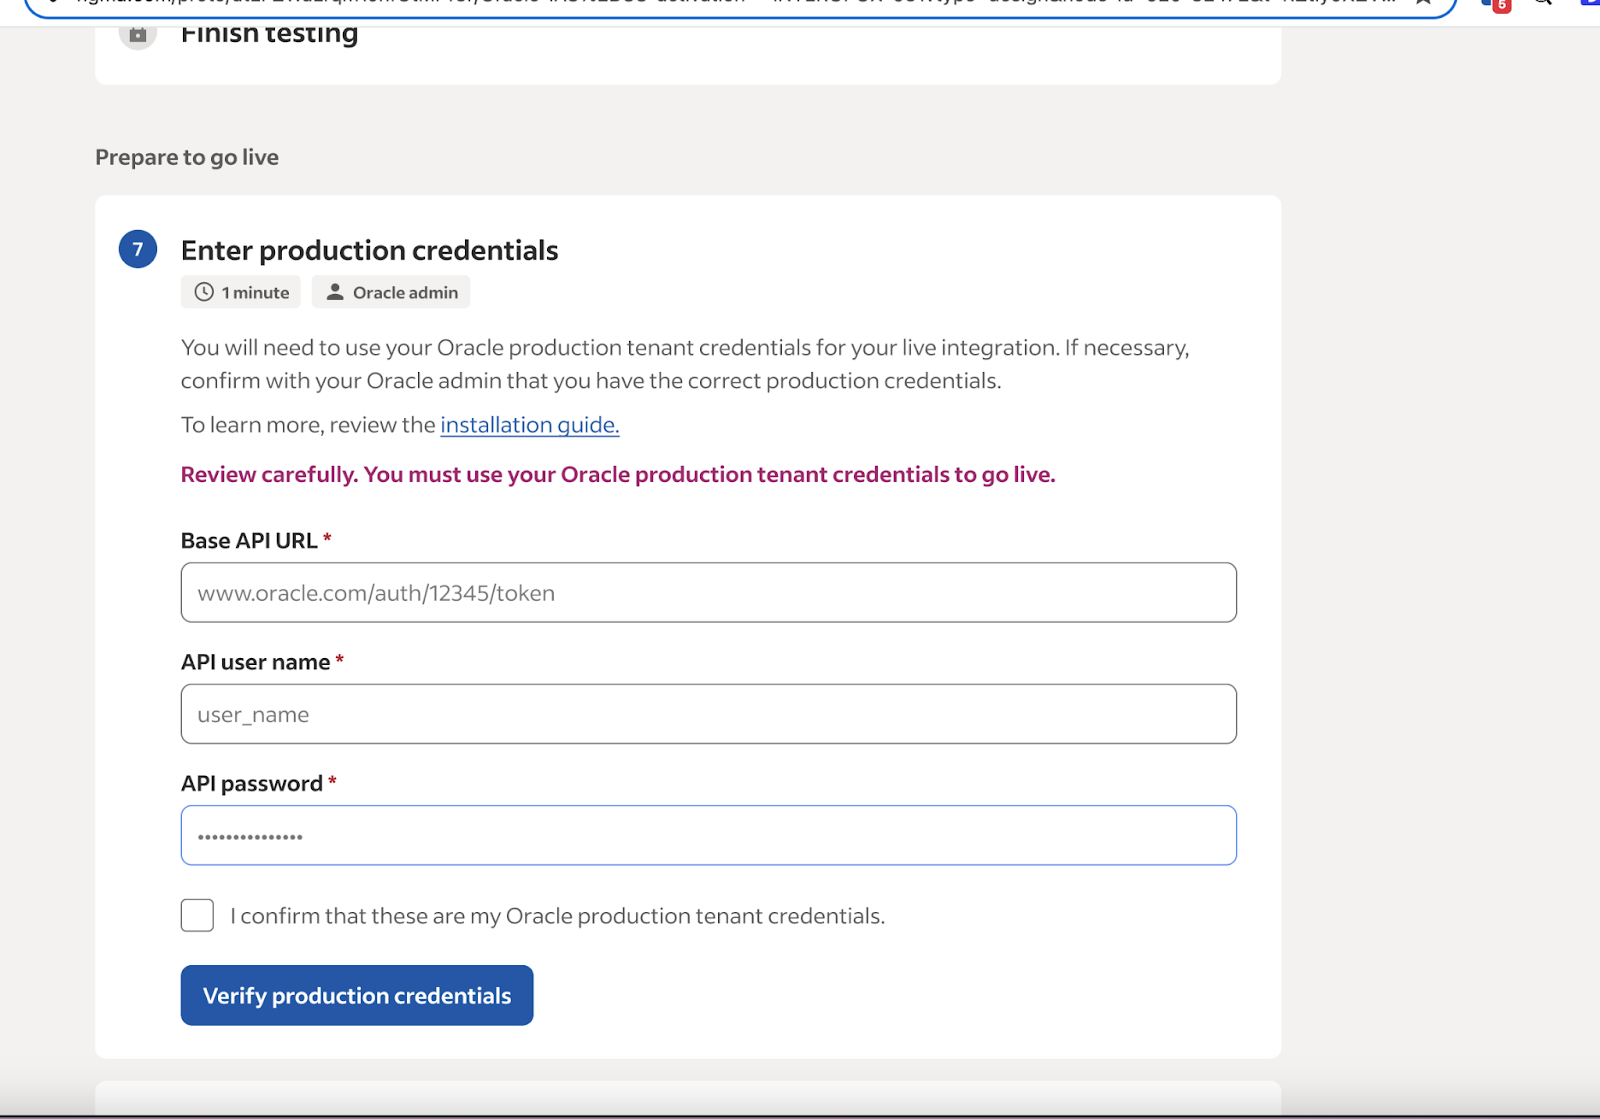Click the extension icon with red badge

(1496, 4)
